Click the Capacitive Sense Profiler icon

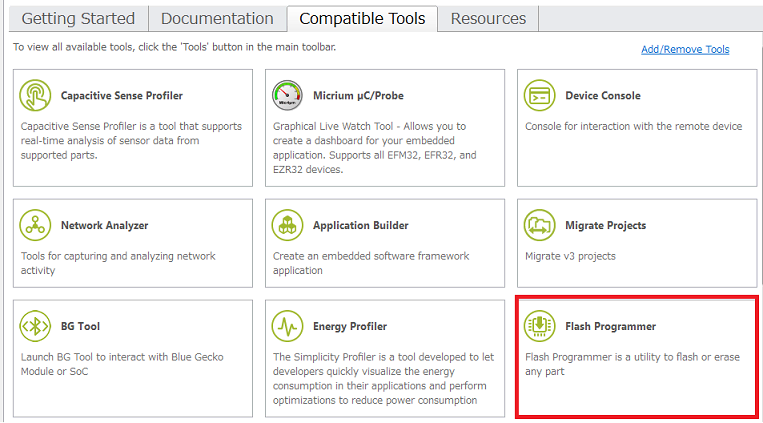tap(35, 95)
